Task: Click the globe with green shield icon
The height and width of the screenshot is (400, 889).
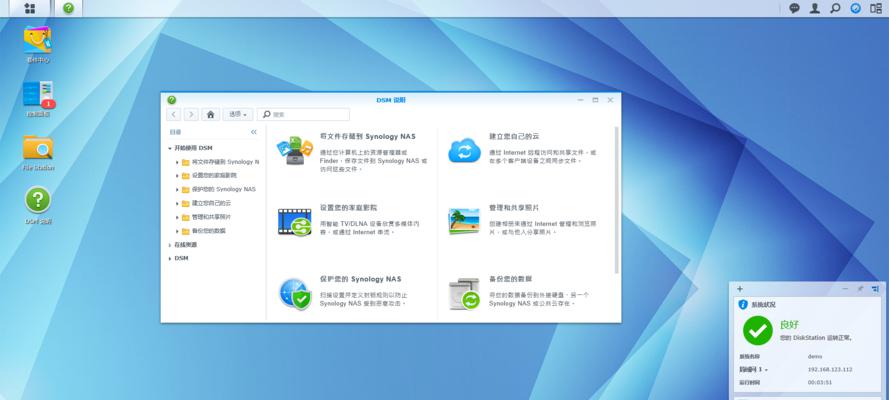Action: (x=295, y=293)
